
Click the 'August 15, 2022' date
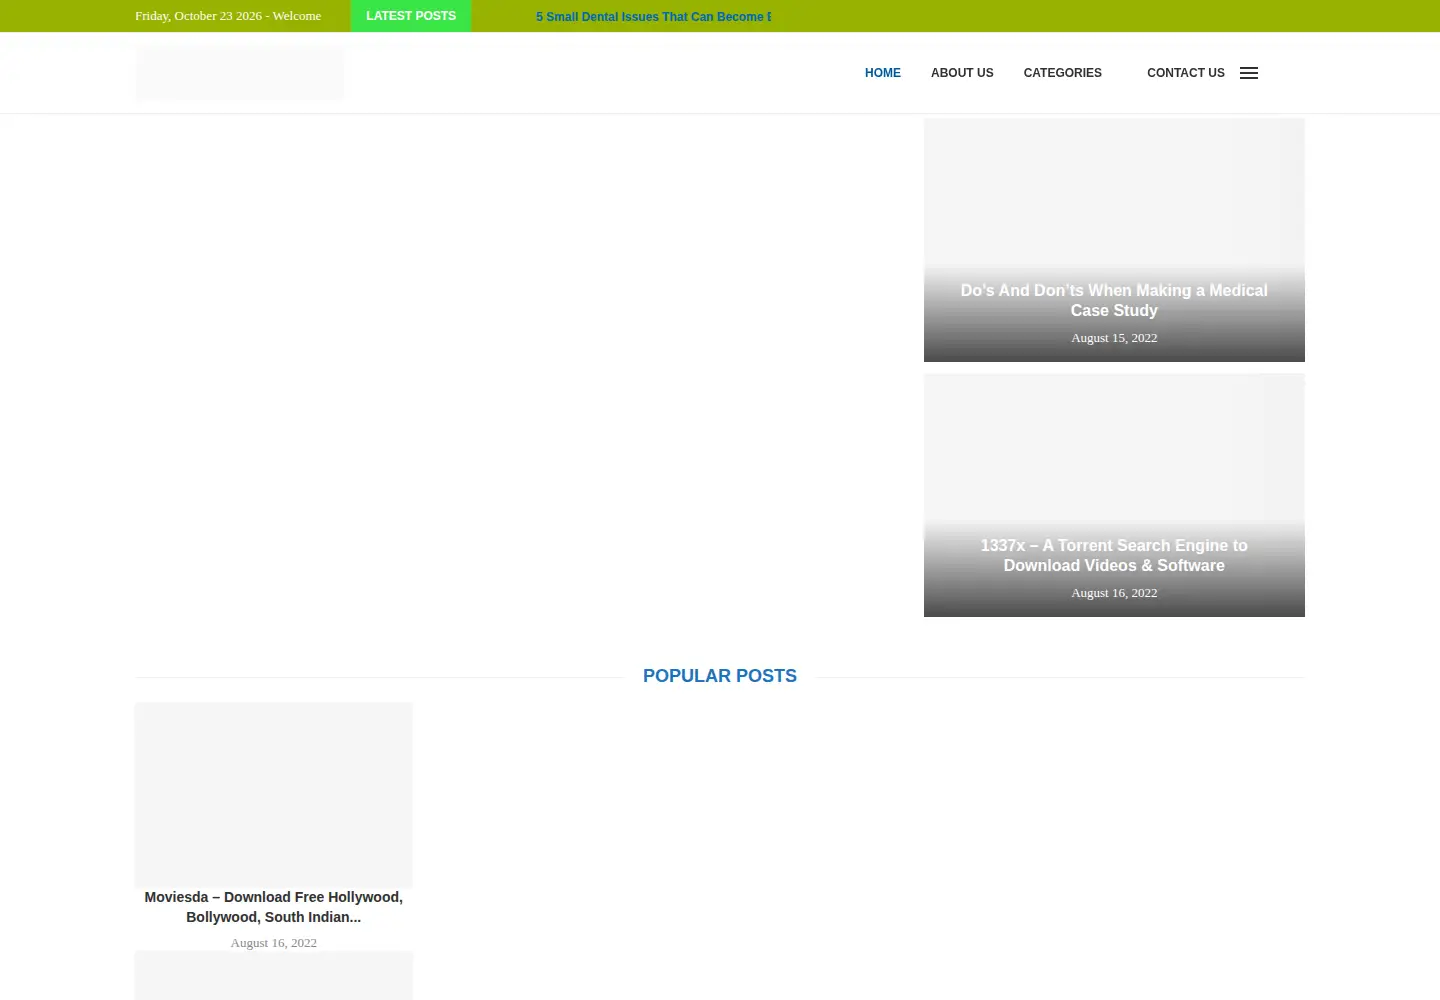click(x=1114, y=338)
